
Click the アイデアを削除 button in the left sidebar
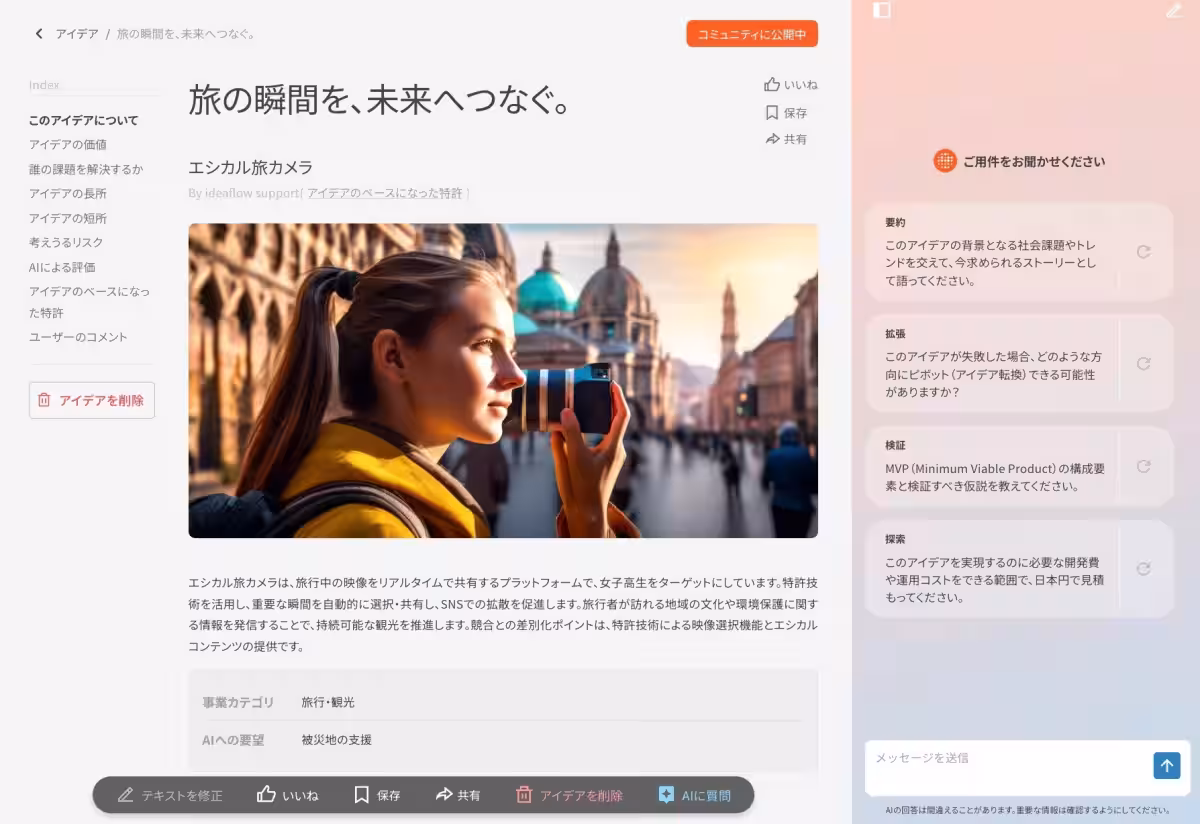91,399
